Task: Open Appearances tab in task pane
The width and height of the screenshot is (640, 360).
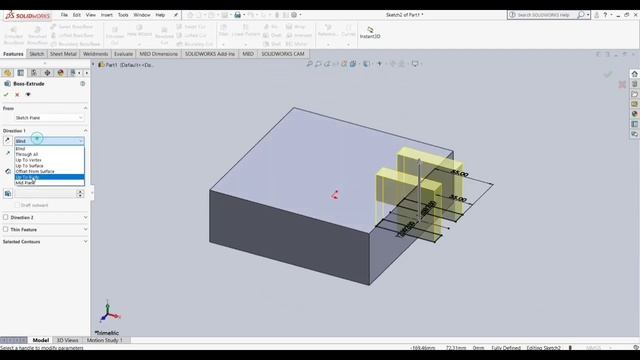Action: click(634, 114)
